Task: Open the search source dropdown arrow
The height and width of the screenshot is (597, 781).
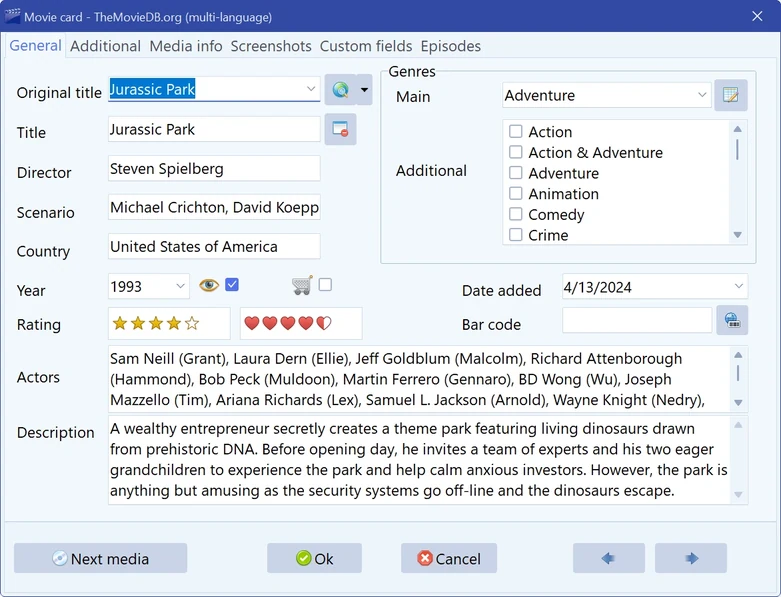Action: point(365,90)
